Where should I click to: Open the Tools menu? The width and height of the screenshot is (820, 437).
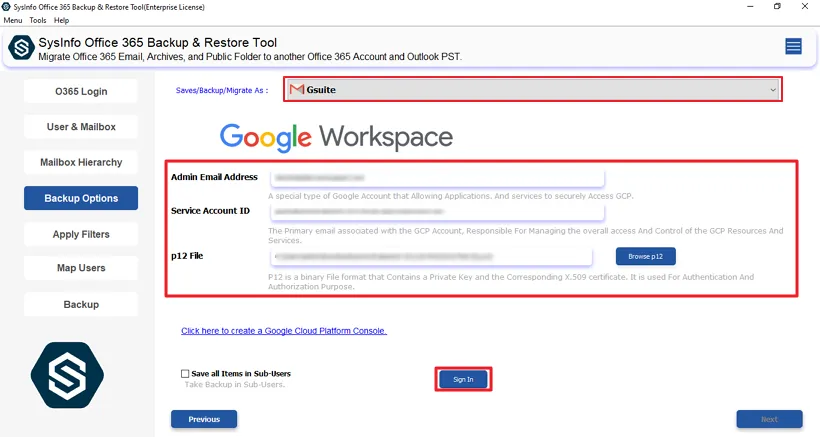(x=38, y=20)
